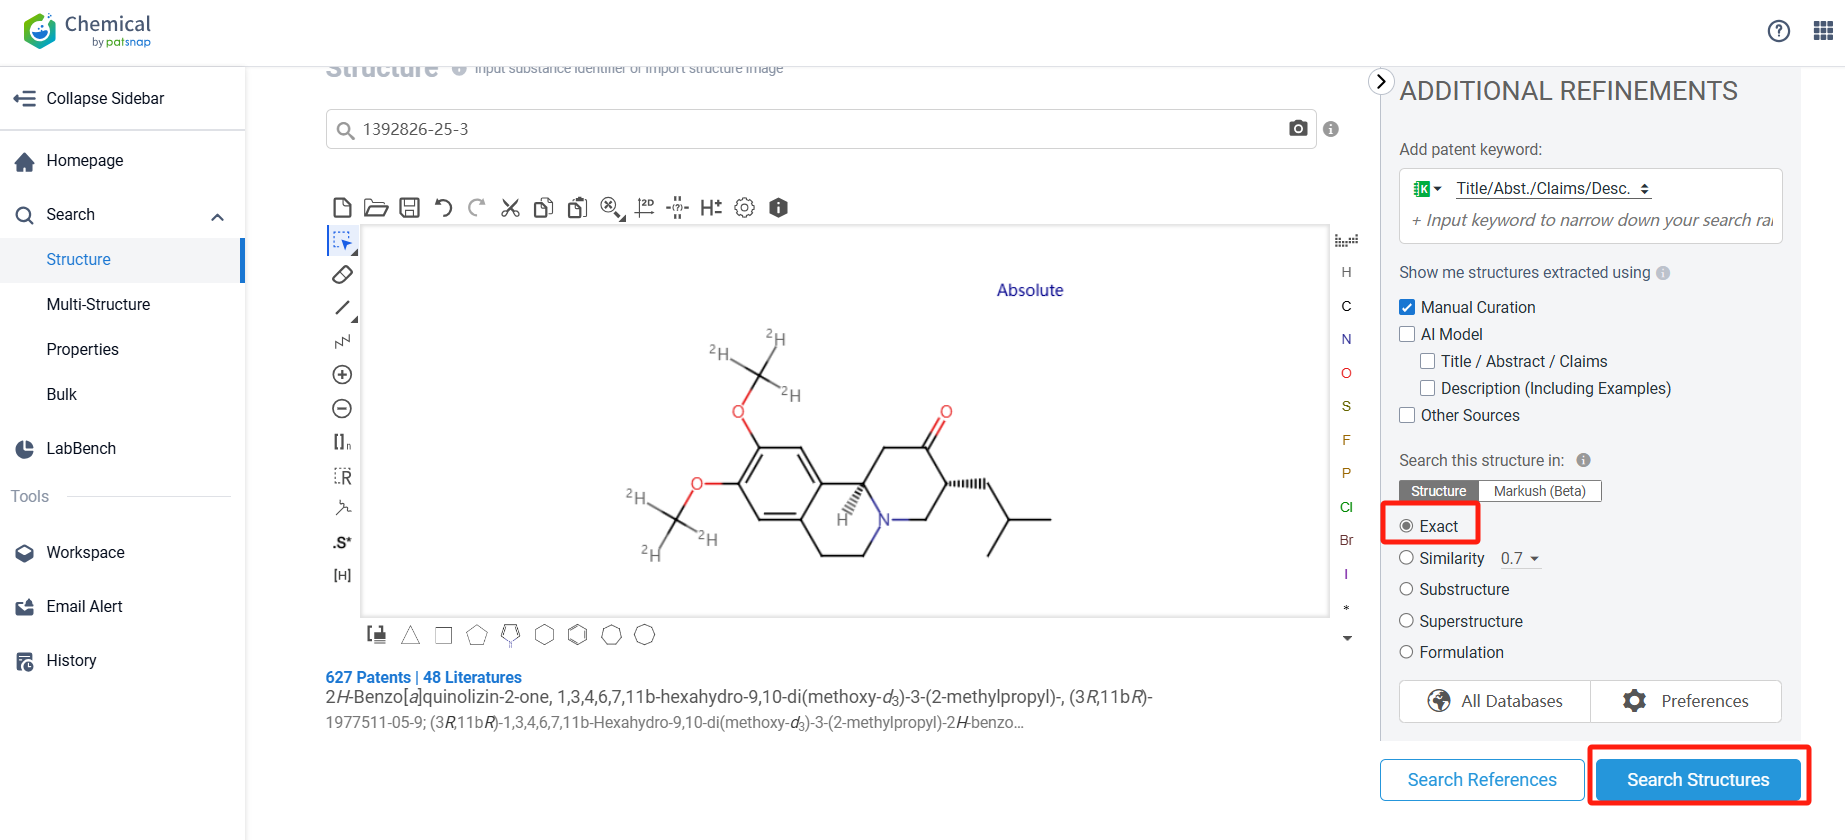
Task: Select the increase charge plus tool
Action: tap(342, 375)
